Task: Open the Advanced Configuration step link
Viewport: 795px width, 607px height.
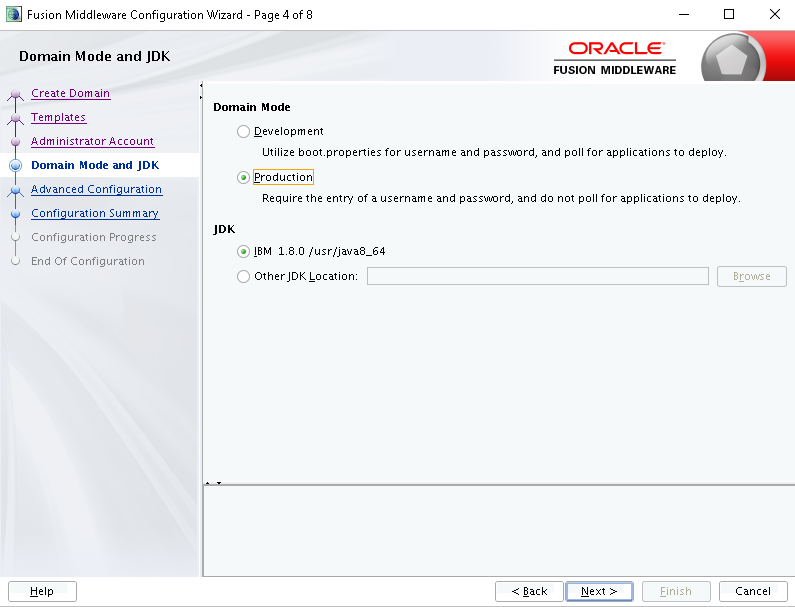Action: (x=96, y=189)
